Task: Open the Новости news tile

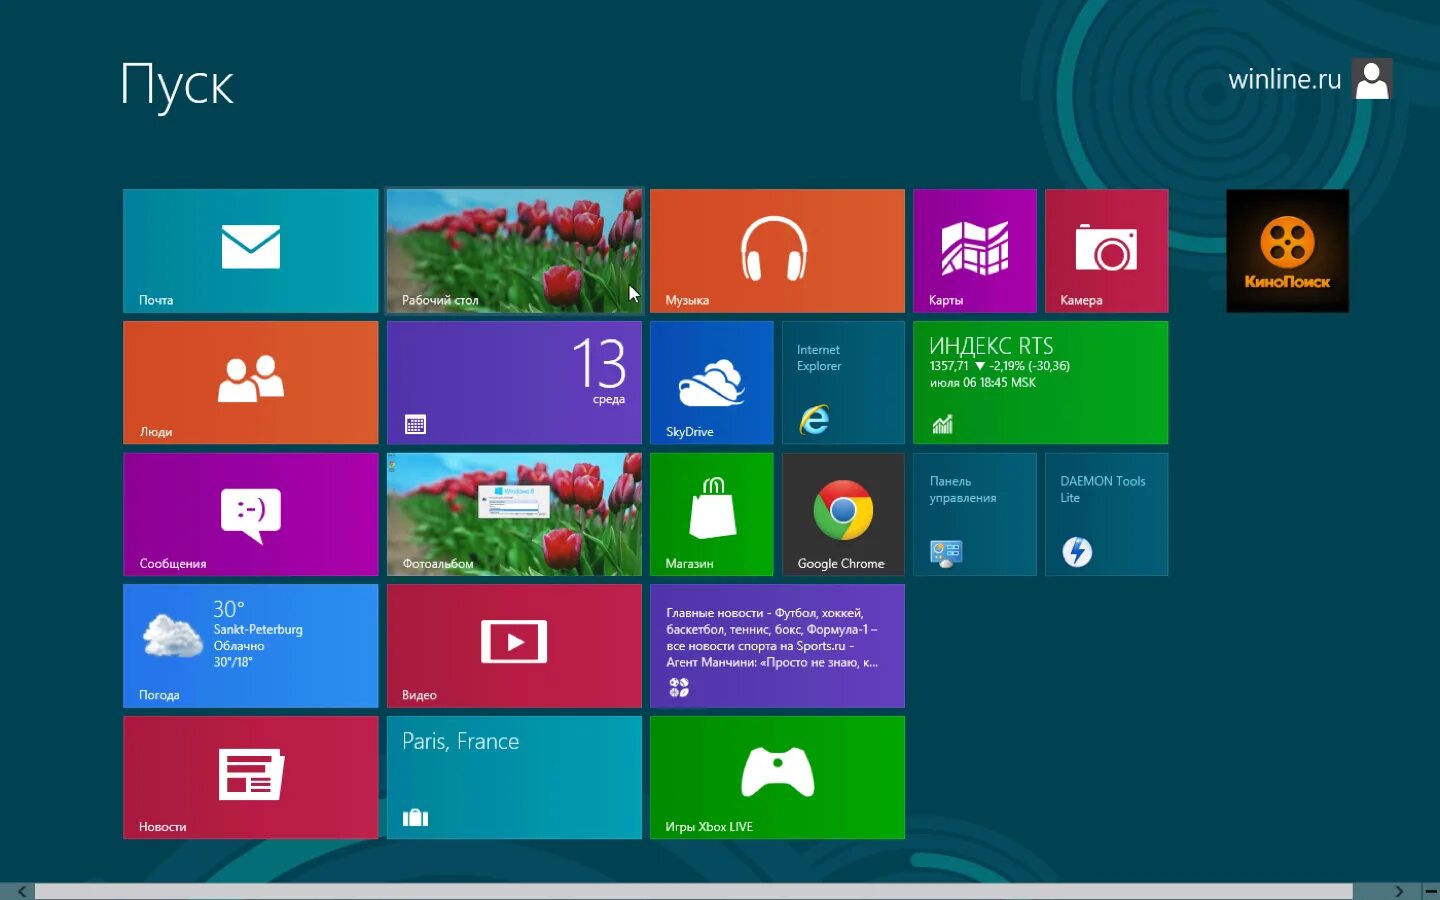Action: pyautogui.click(x=251, y=777)
